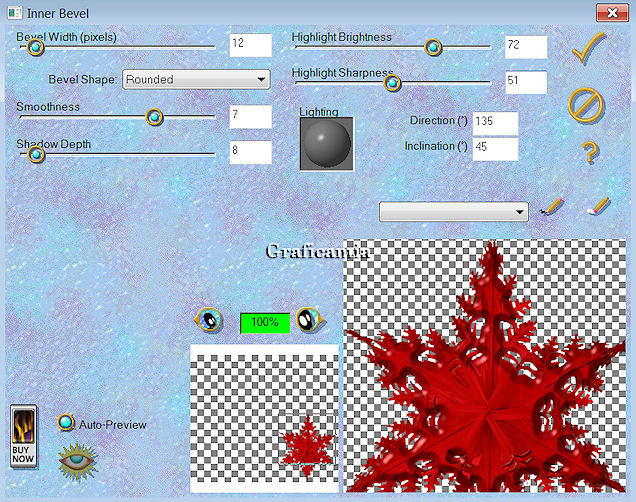The height and width of the screenshot is (502, 636).
Task: Click the gold proof eye icon
Action: click(x=77, y=461)
